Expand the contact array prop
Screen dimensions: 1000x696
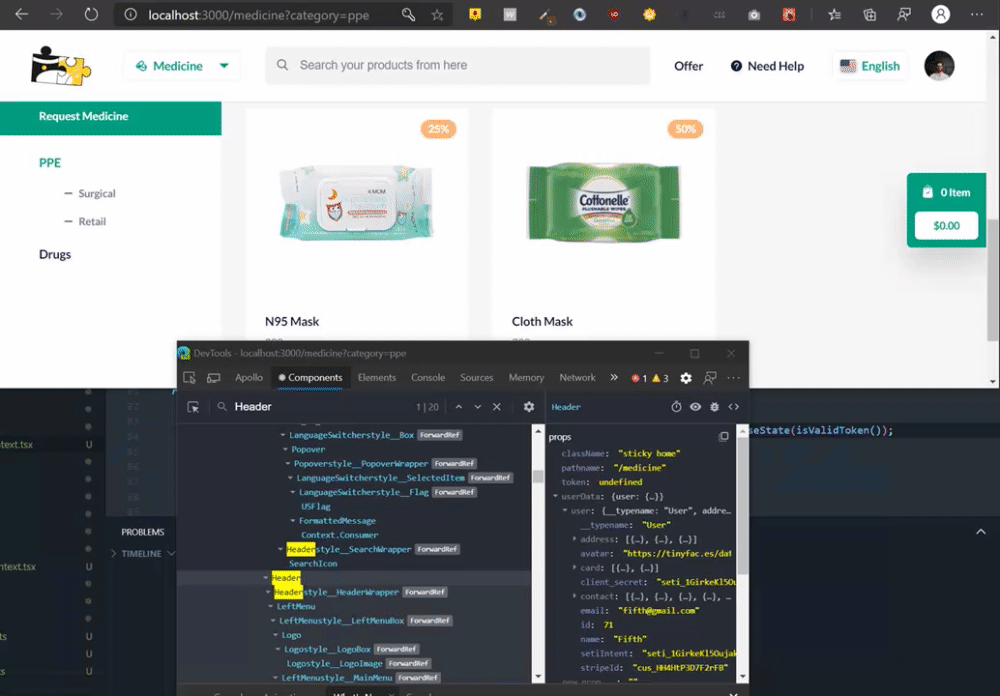point(574,596)
